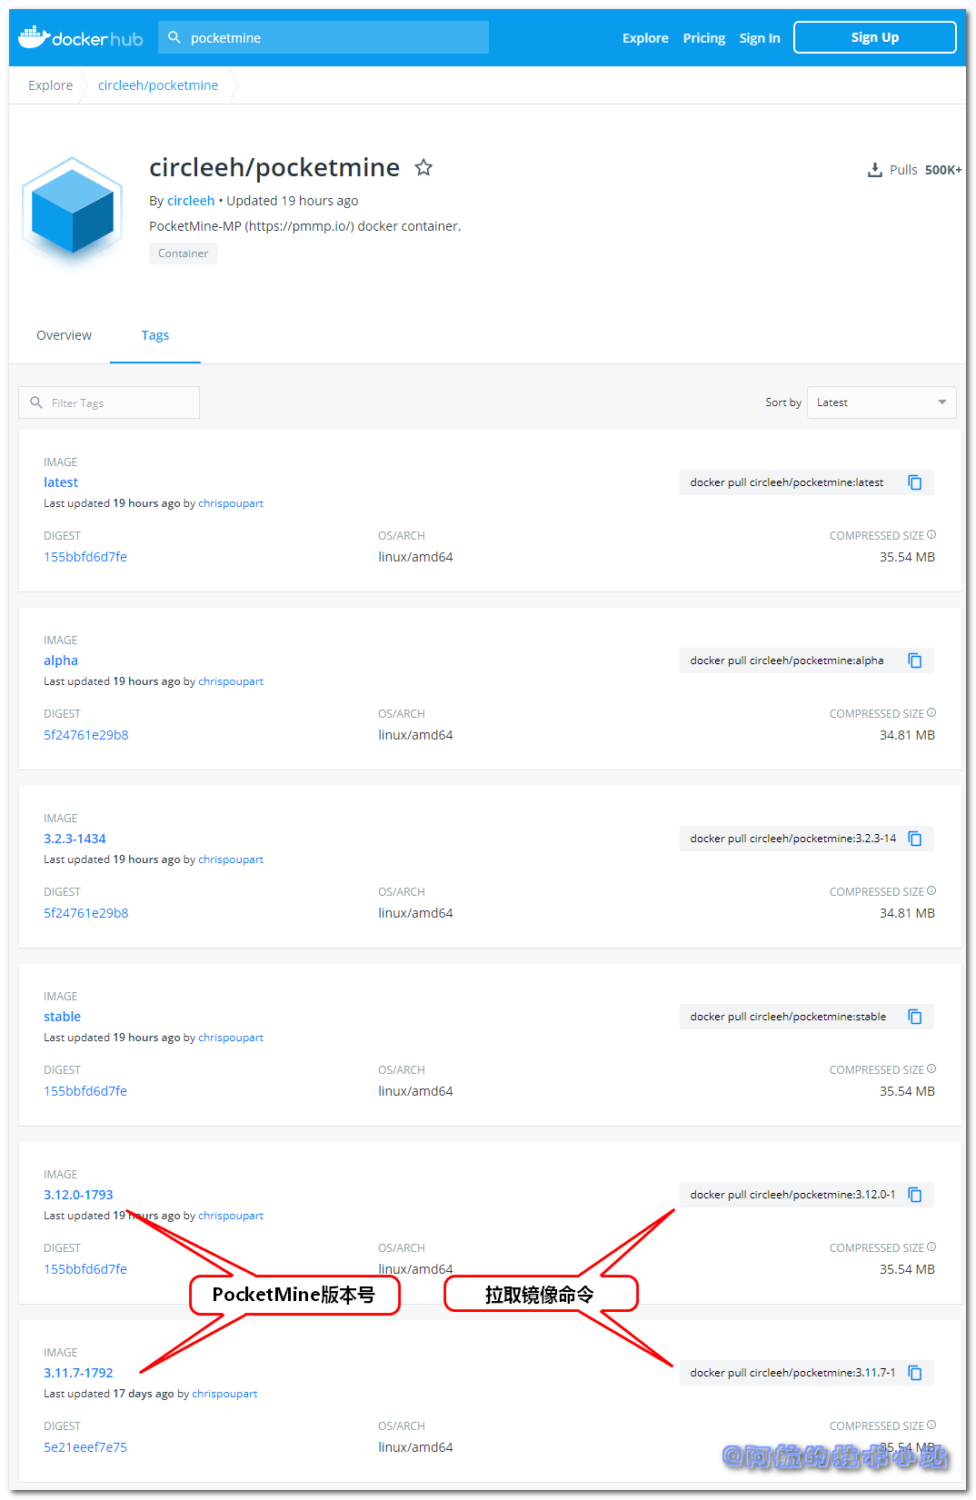Screen dimensions: 976x1500
Task: Open the circleeh publisher profile
Action: click(x=191, y=200)
